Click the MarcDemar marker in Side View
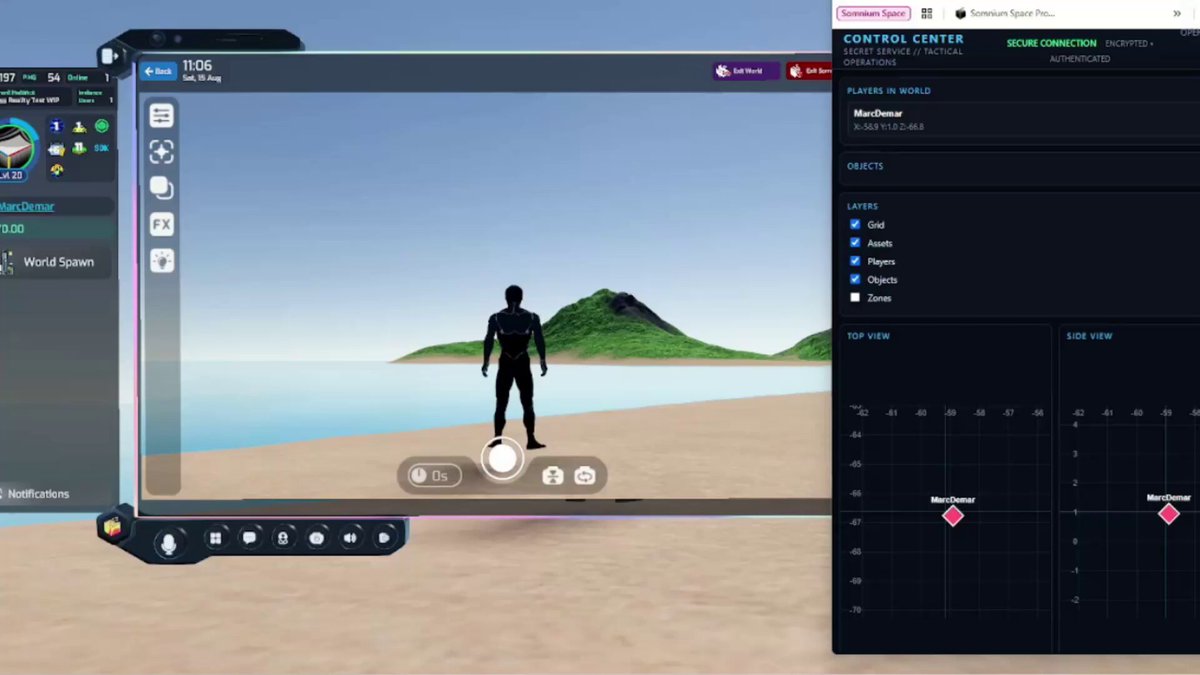The height and width of the screenshot is (675, 1200). (x=1169, y=514)
